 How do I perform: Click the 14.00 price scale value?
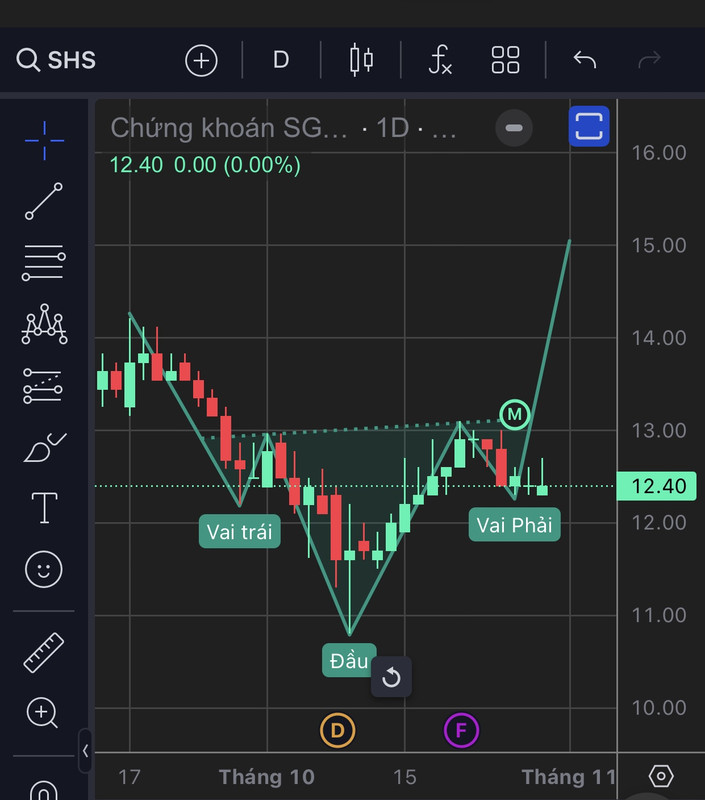coord(659,338)
